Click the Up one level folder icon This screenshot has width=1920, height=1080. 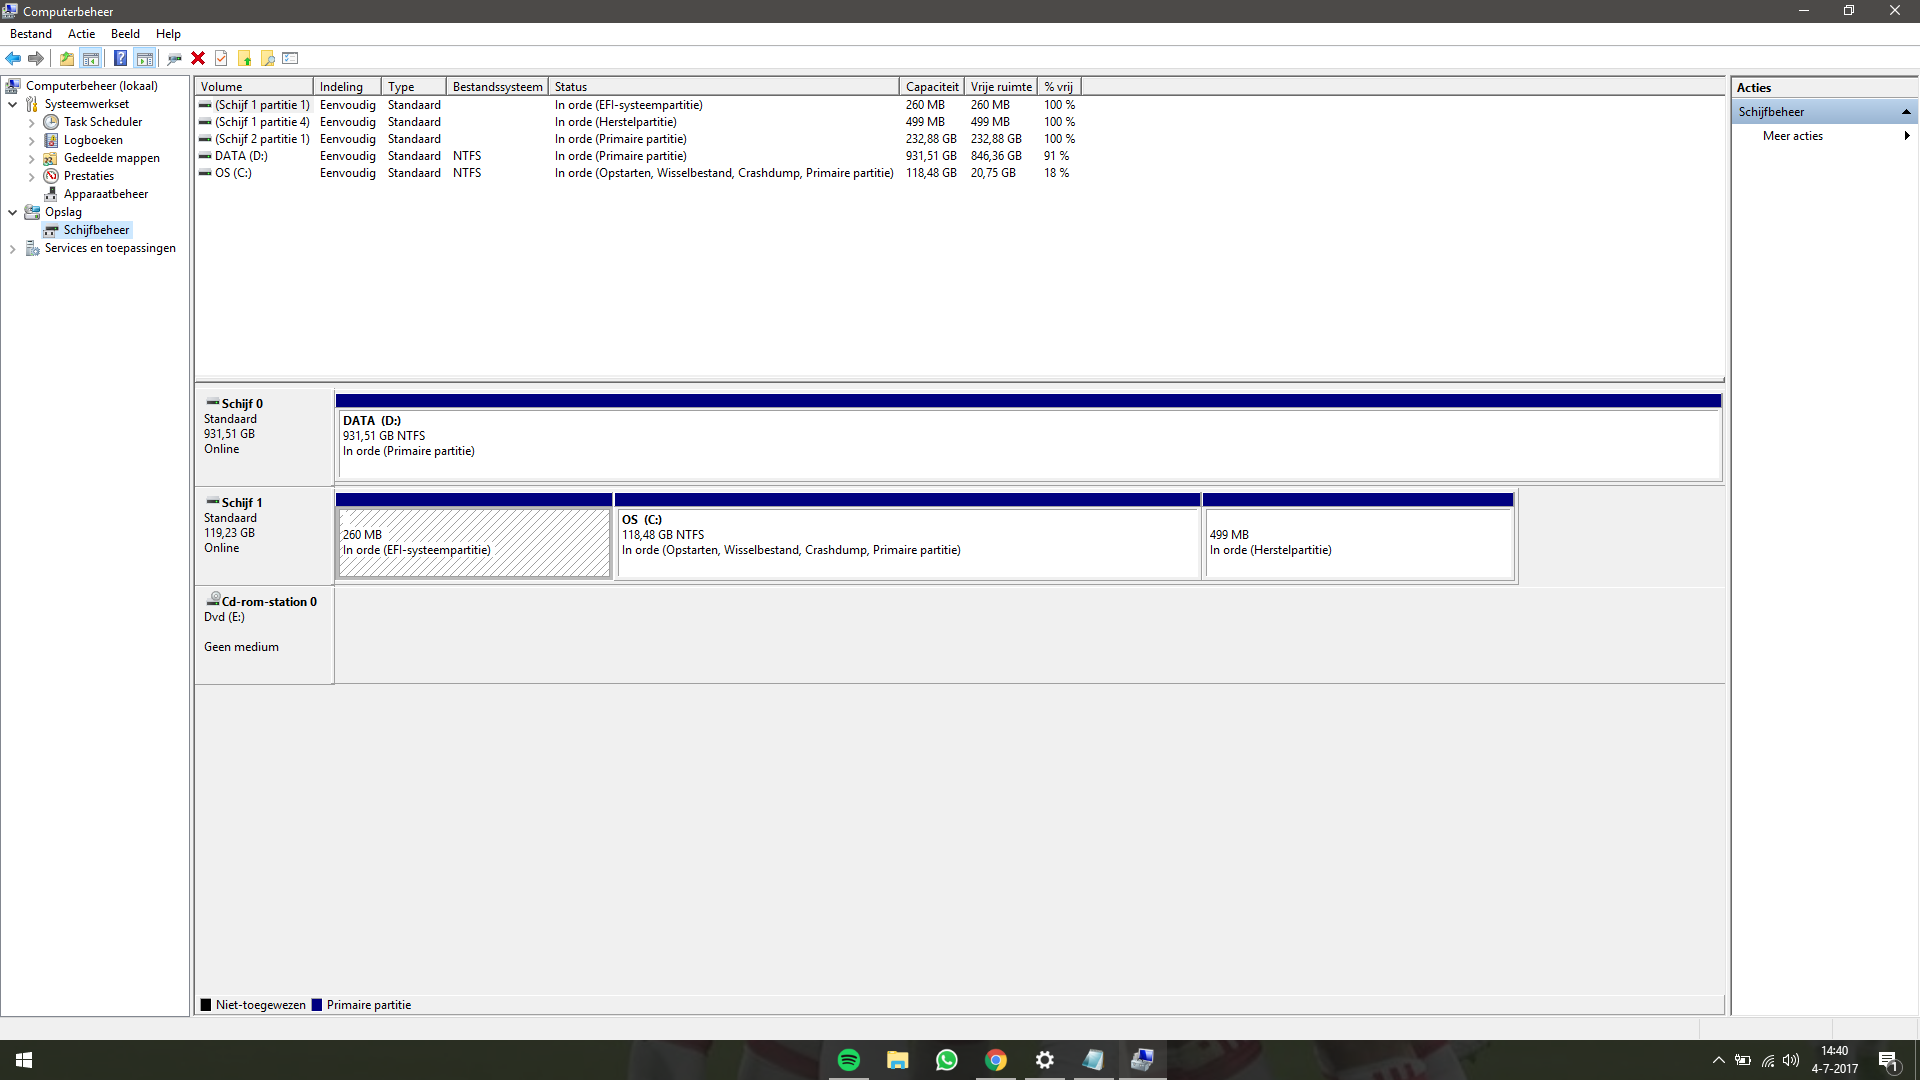[66, 58]
